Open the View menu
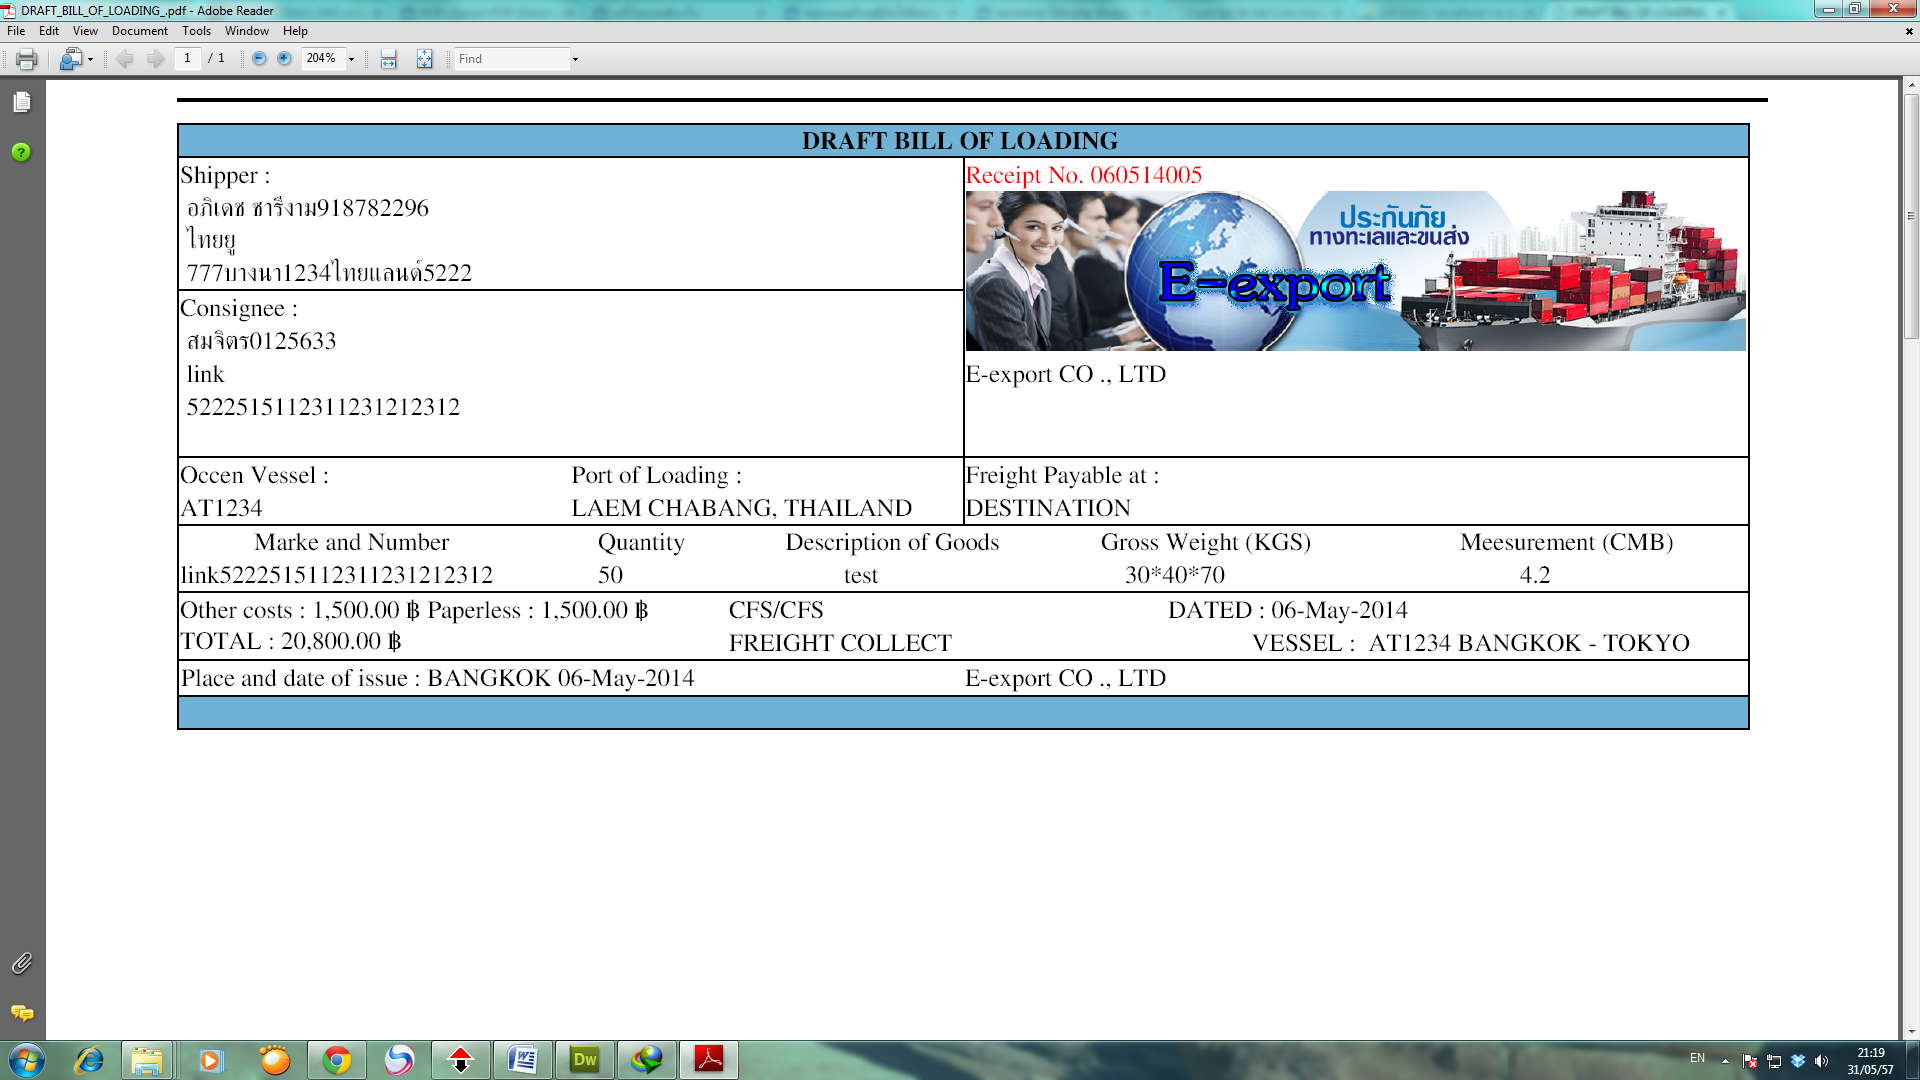This screenshot has height=1080, width=1920. [85, 31]
